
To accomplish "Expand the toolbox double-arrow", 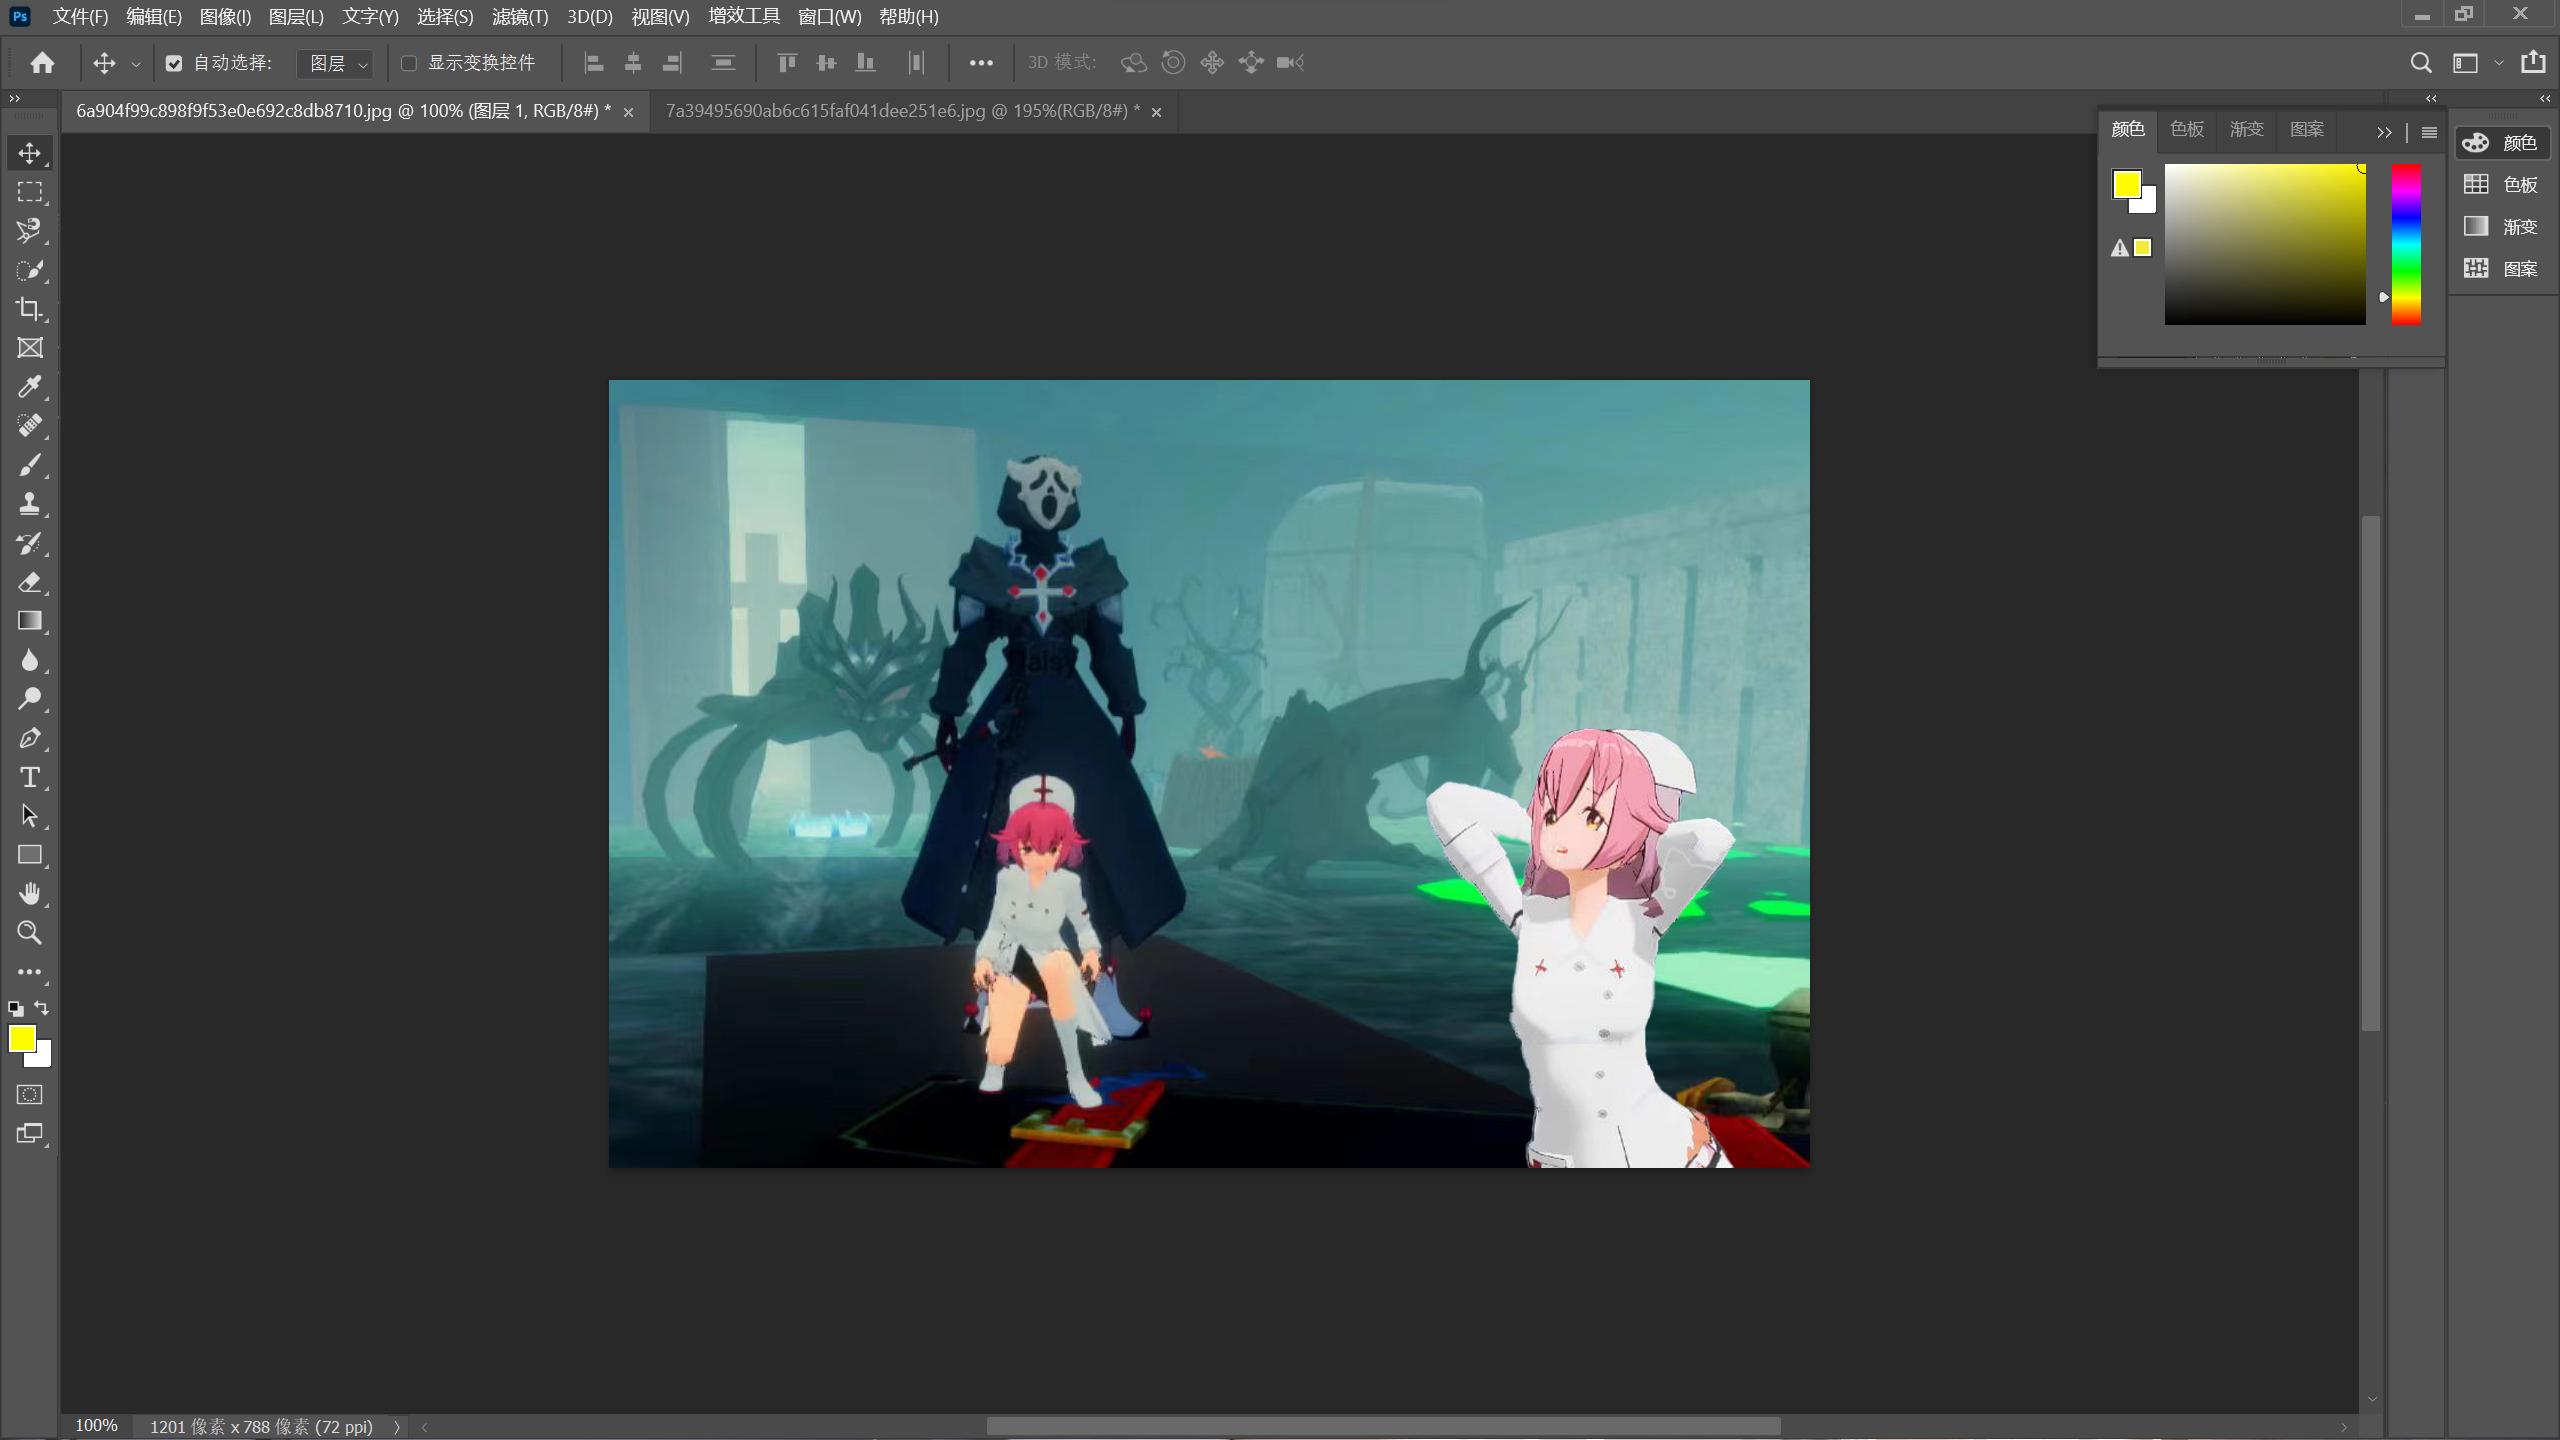I will [15, 98].
